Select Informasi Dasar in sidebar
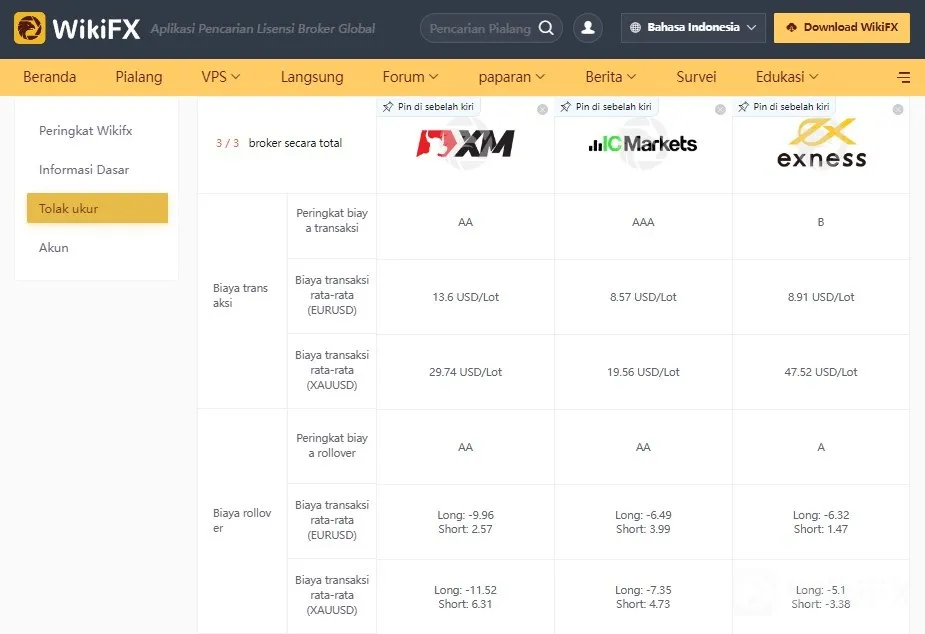 click(84, 169)
